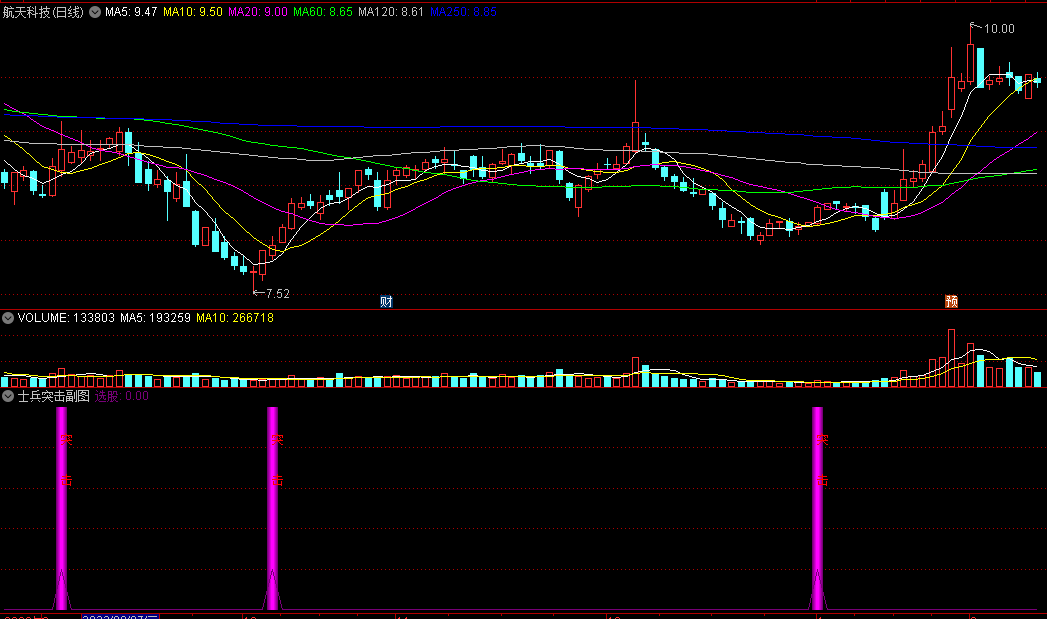The image size is (1047, 619).
Task: Click the blue MA250: 8.85 label
Action: (463, 12)
